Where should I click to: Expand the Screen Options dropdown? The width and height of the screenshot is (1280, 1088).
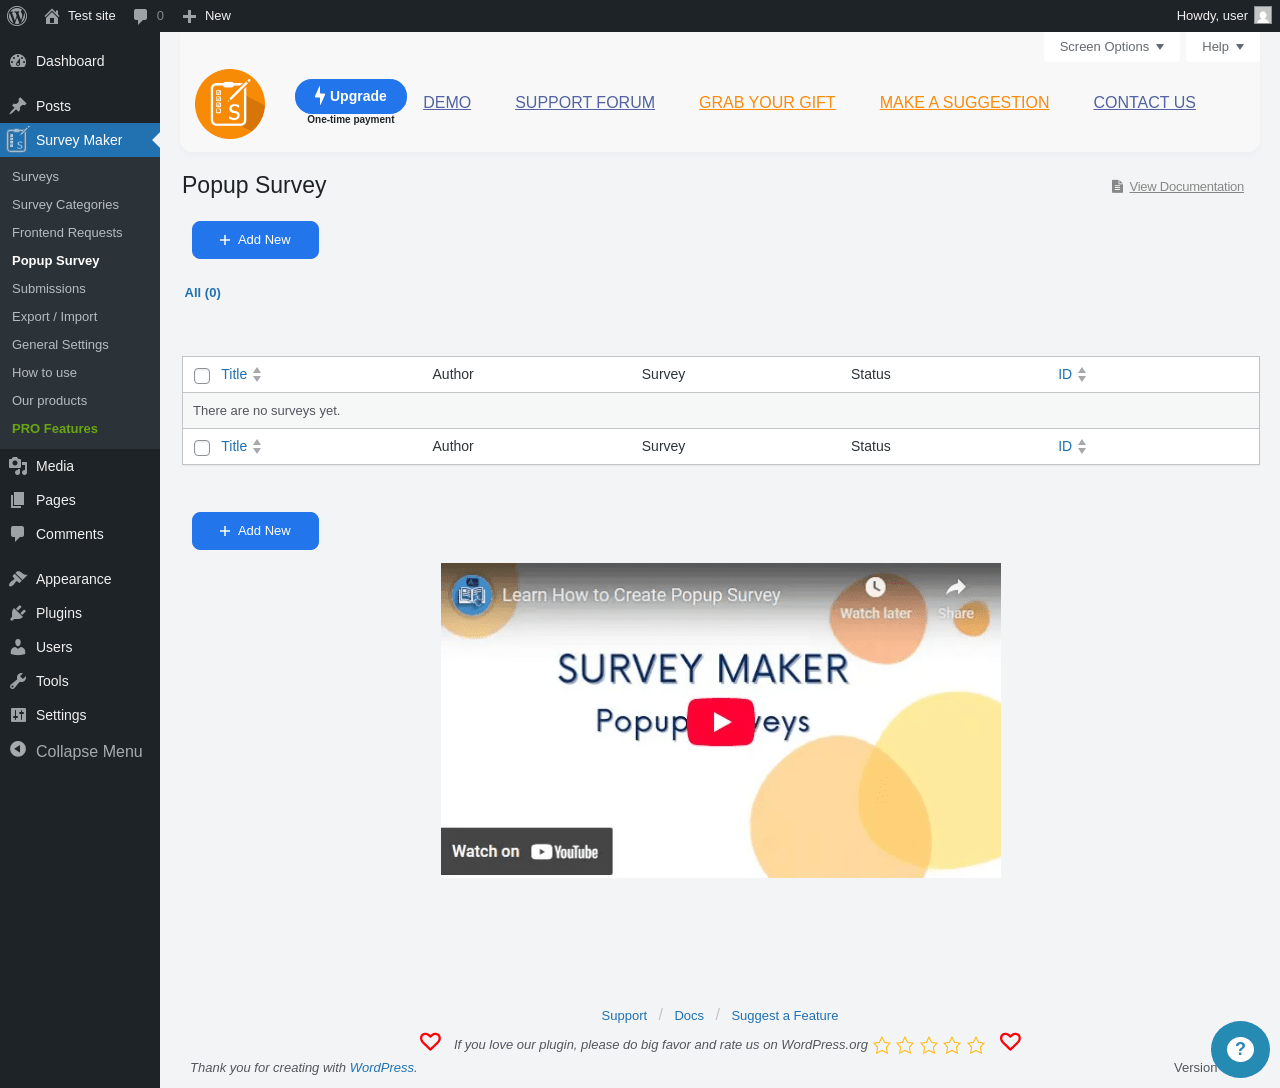(x=1112, y=47)
